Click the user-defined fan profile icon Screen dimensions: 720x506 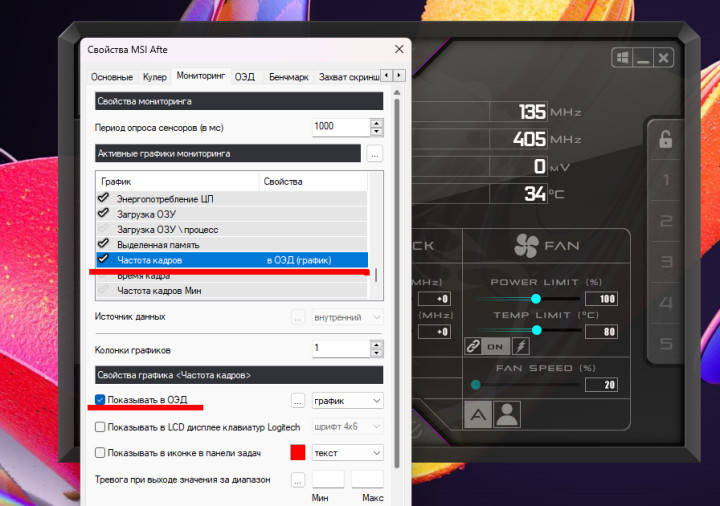507,414
